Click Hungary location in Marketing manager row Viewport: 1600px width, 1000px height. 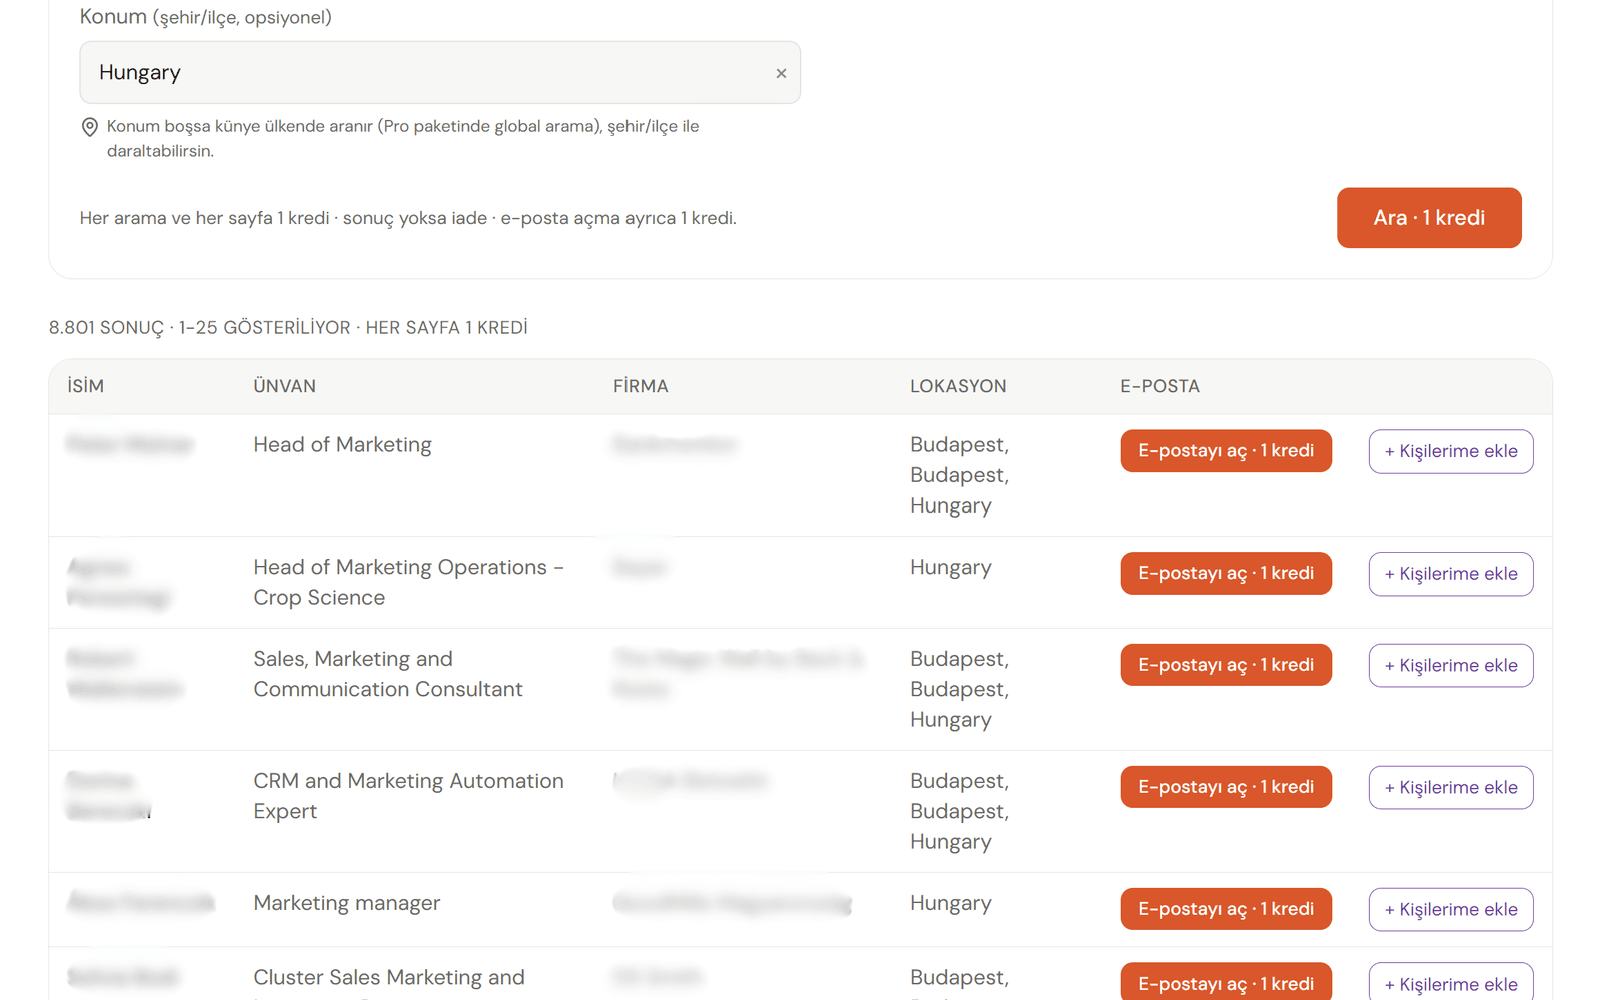[951, 904]
